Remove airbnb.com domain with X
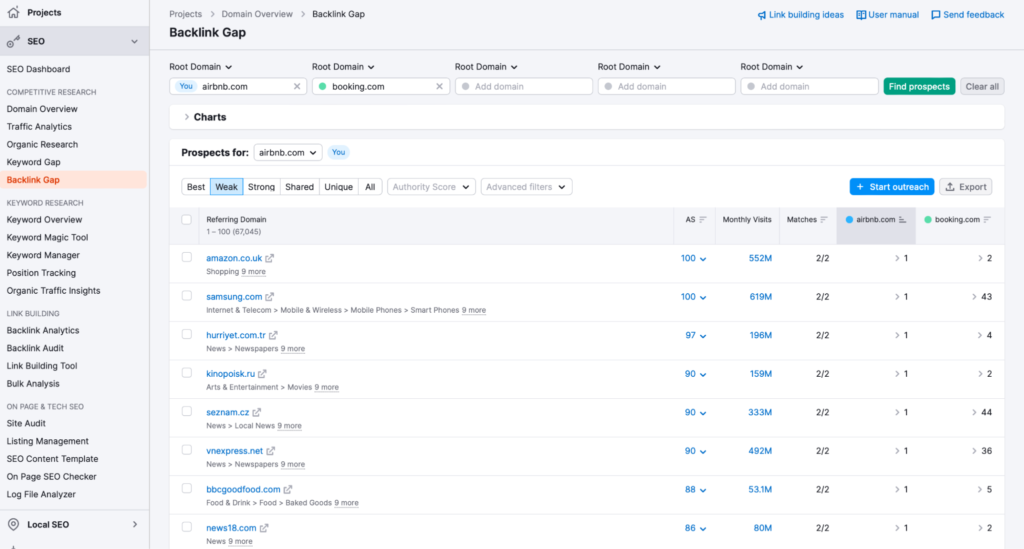Image resolution: width=1024 pixels, height=549 pixels. point(296,86)
